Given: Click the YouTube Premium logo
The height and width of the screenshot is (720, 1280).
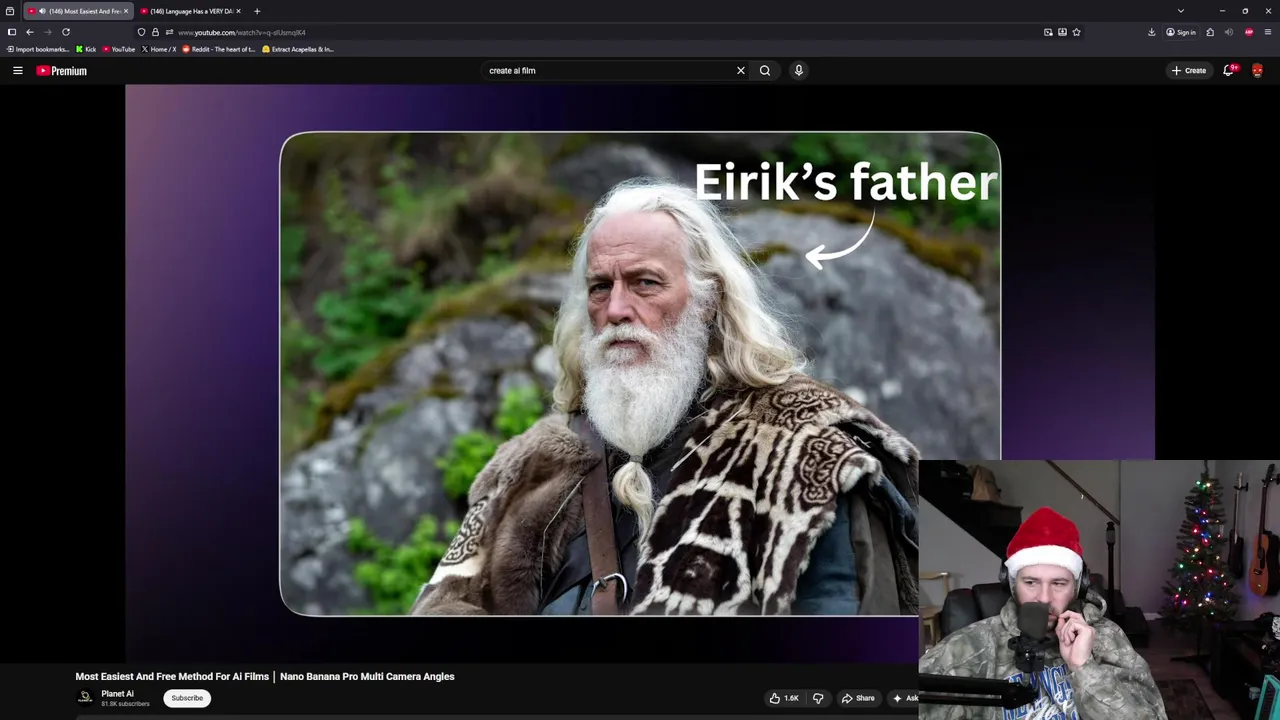Looking at the screenshot, I should tap(62, 71).
